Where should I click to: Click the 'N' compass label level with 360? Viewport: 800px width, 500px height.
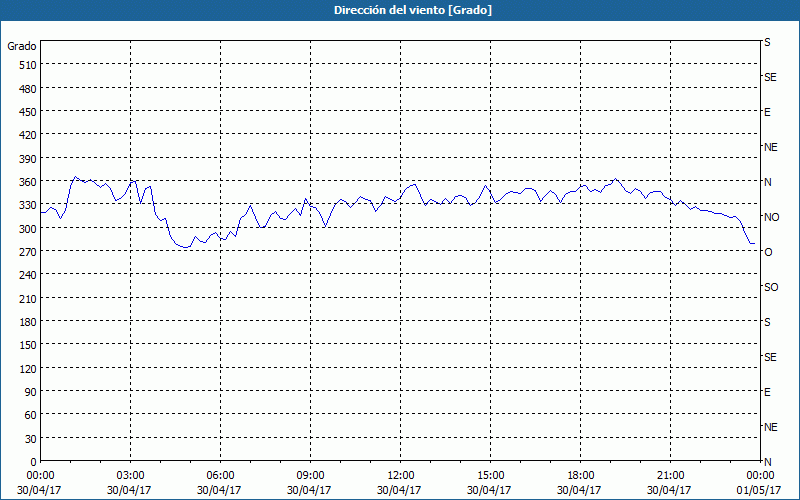click(767, 182)
